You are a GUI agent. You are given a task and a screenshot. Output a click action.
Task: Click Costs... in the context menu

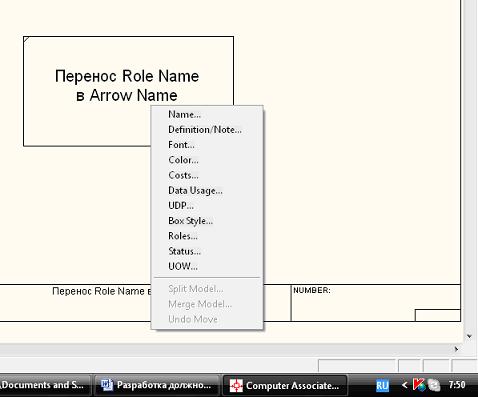[207, 175]
